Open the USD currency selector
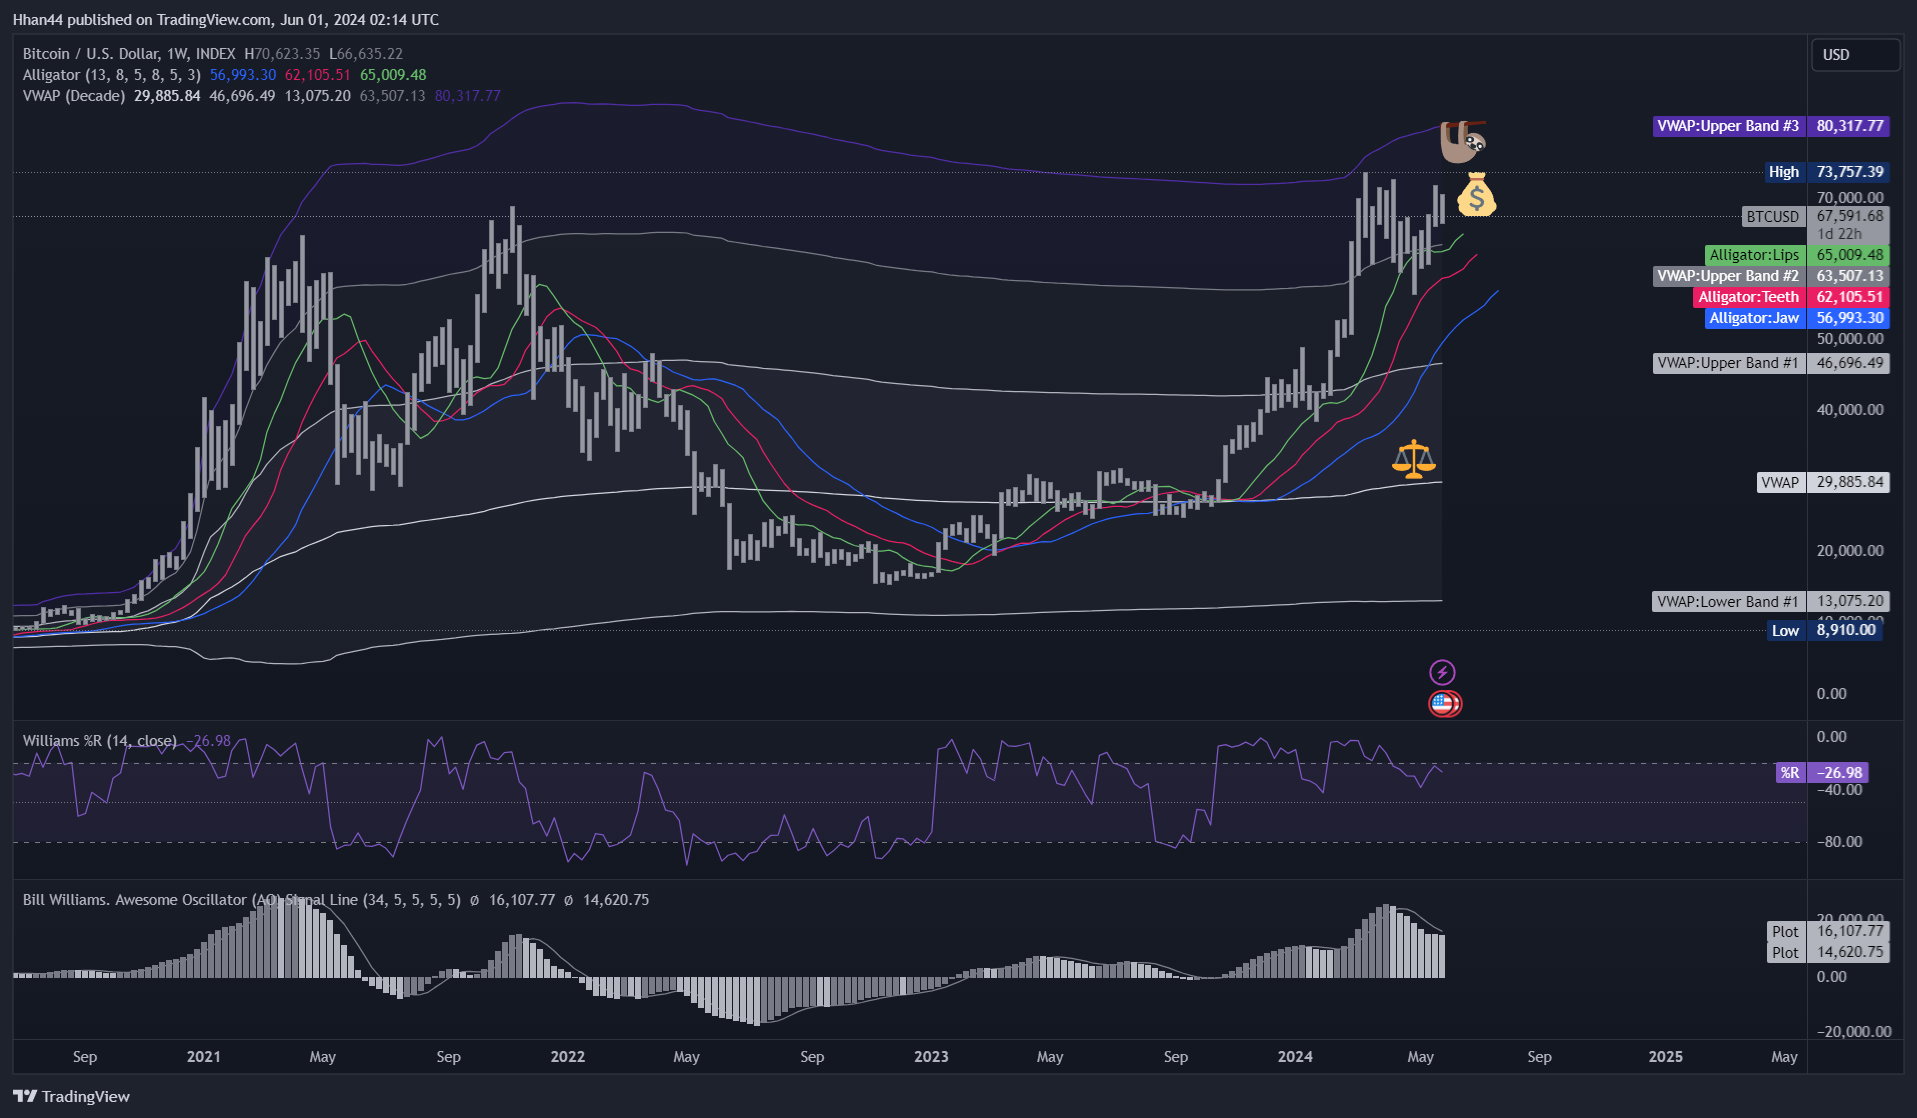 [1855, 55]
